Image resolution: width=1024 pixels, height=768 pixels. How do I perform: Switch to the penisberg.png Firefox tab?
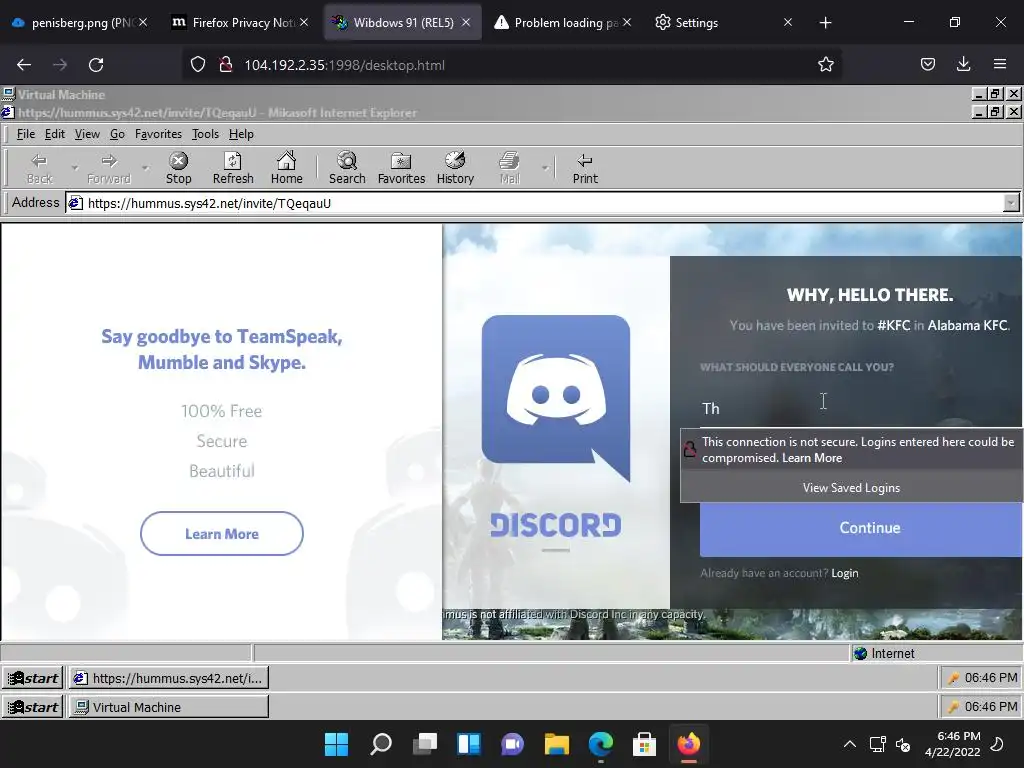pyautogui.click(x=80, y=22)
